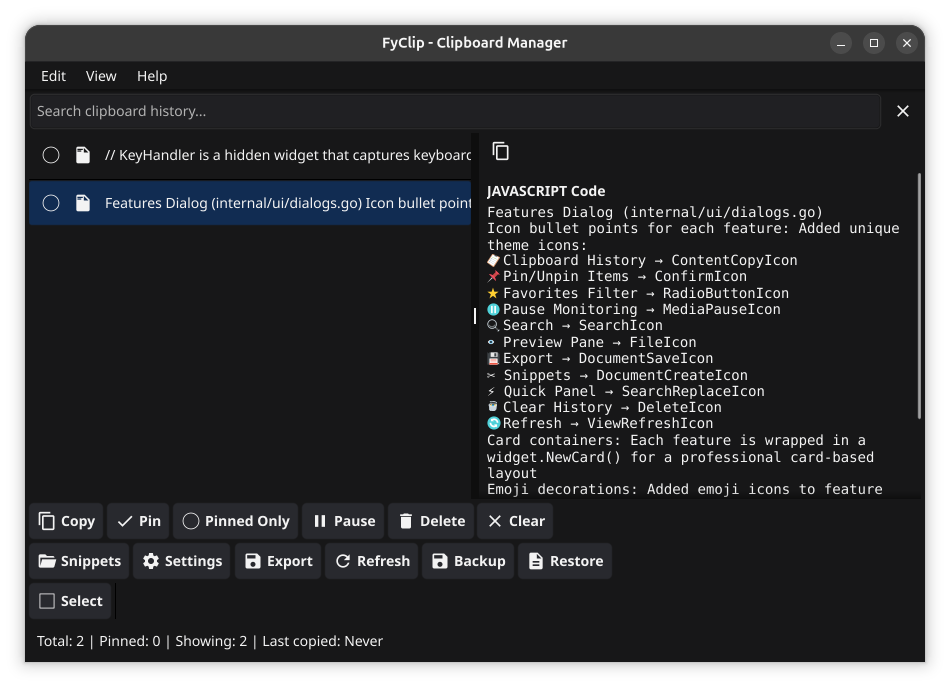Click the search field's clear X icon
This screenshot has height=687, width=950.
pos(903,111)
